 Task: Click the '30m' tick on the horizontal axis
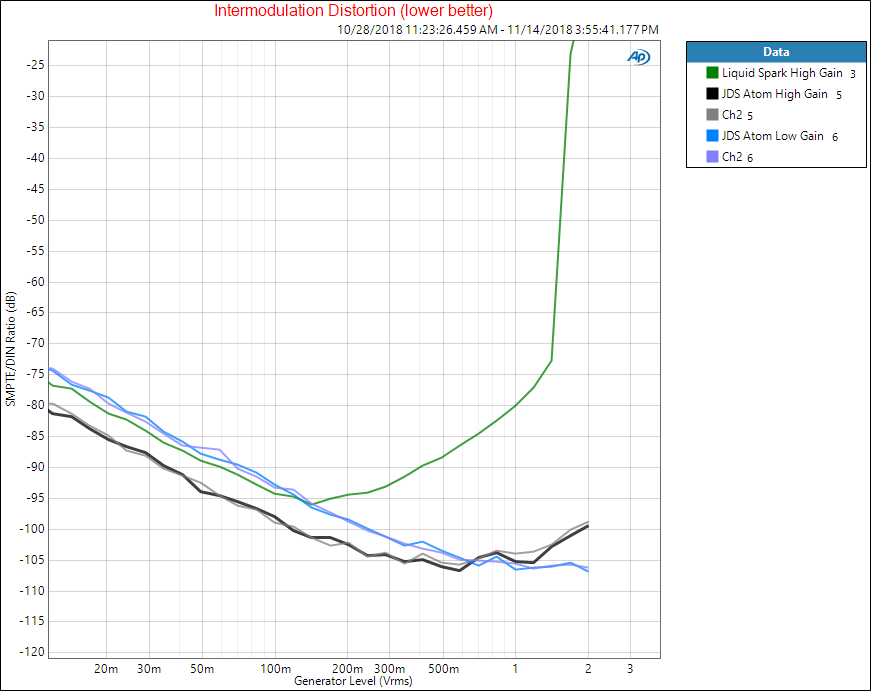tap(149, 669)
